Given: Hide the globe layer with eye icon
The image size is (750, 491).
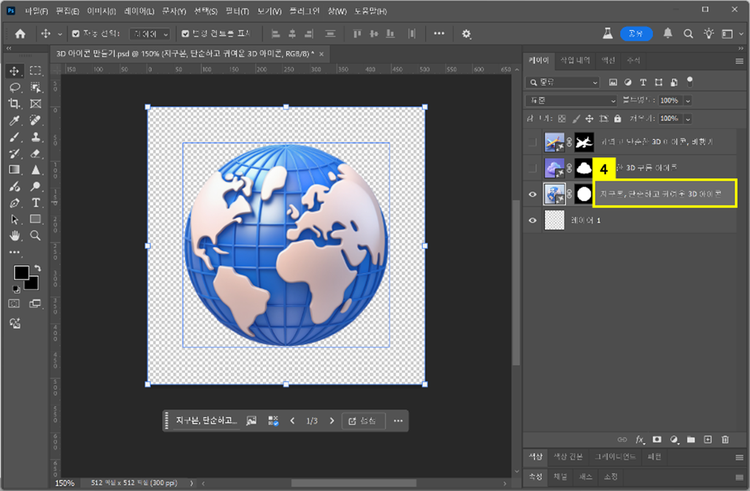Looking at the screenshot, I should click(x=532, y=193).
